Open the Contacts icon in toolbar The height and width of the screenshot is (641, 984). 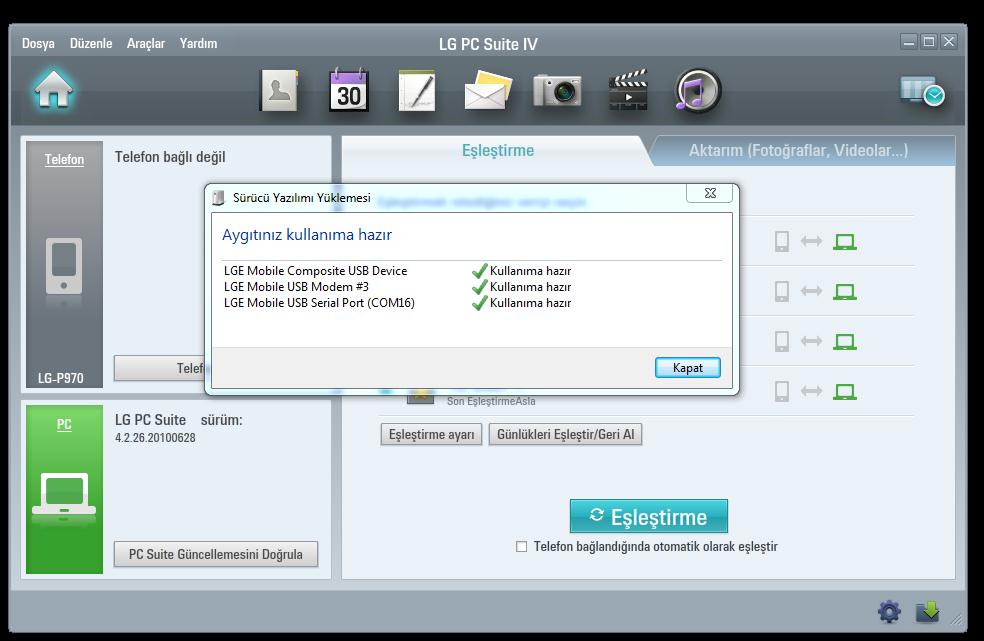click(279, 91)
